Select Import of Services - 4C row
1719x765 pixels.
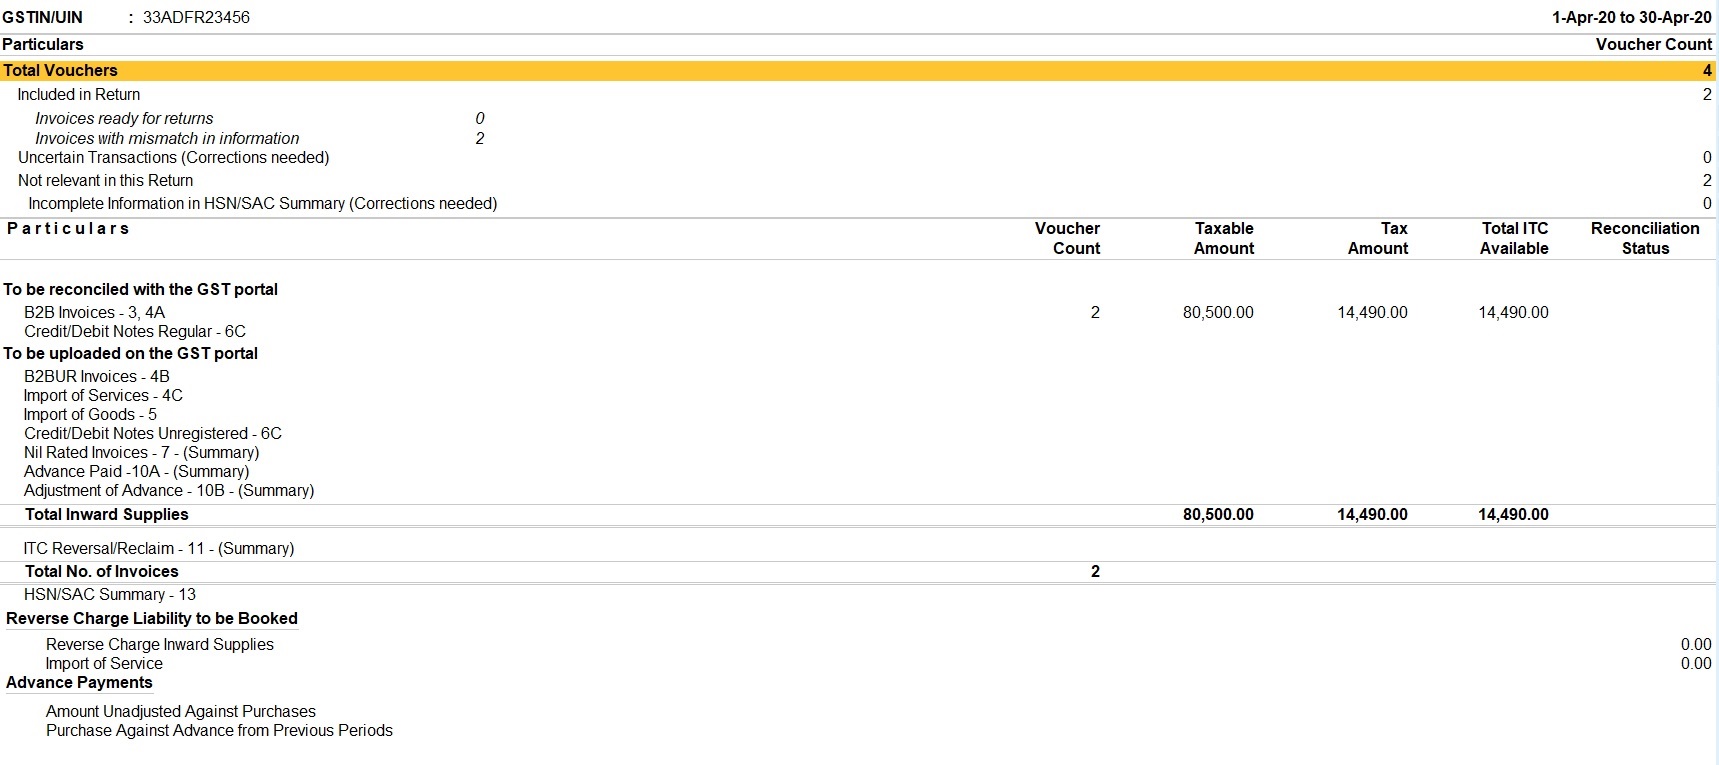click(103, 395)
